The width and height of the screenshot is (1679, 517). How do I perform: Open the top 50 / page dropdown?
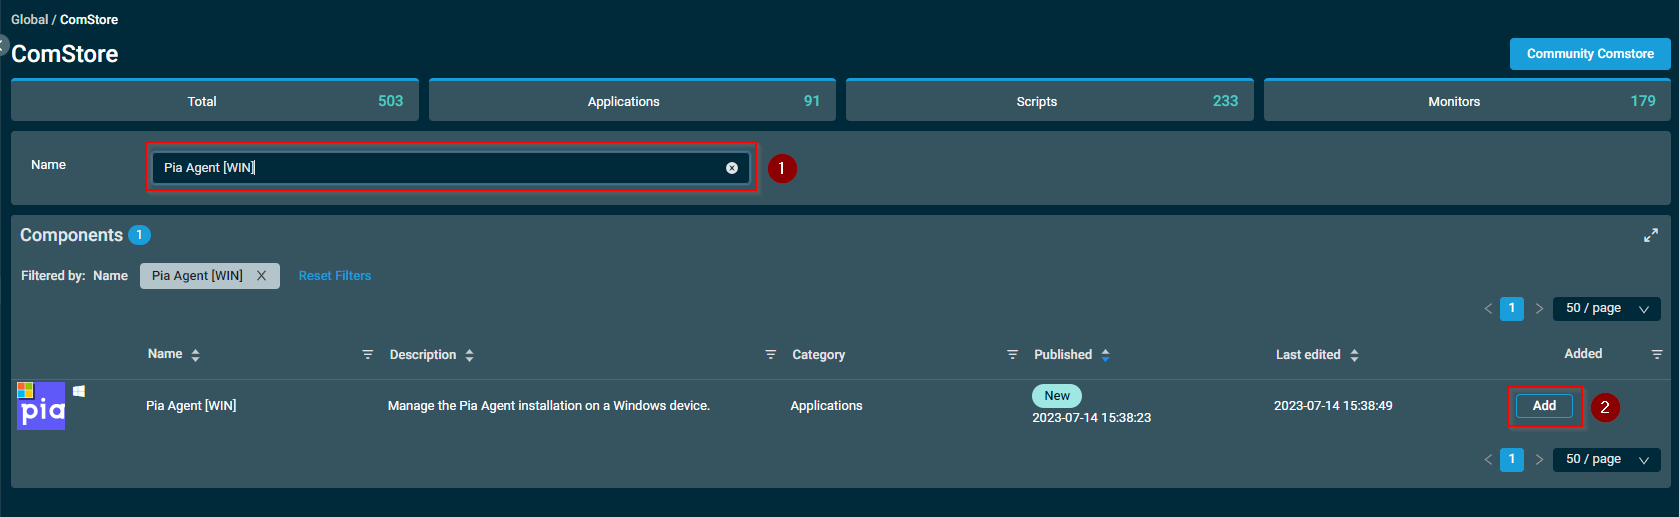(1607, 309)
